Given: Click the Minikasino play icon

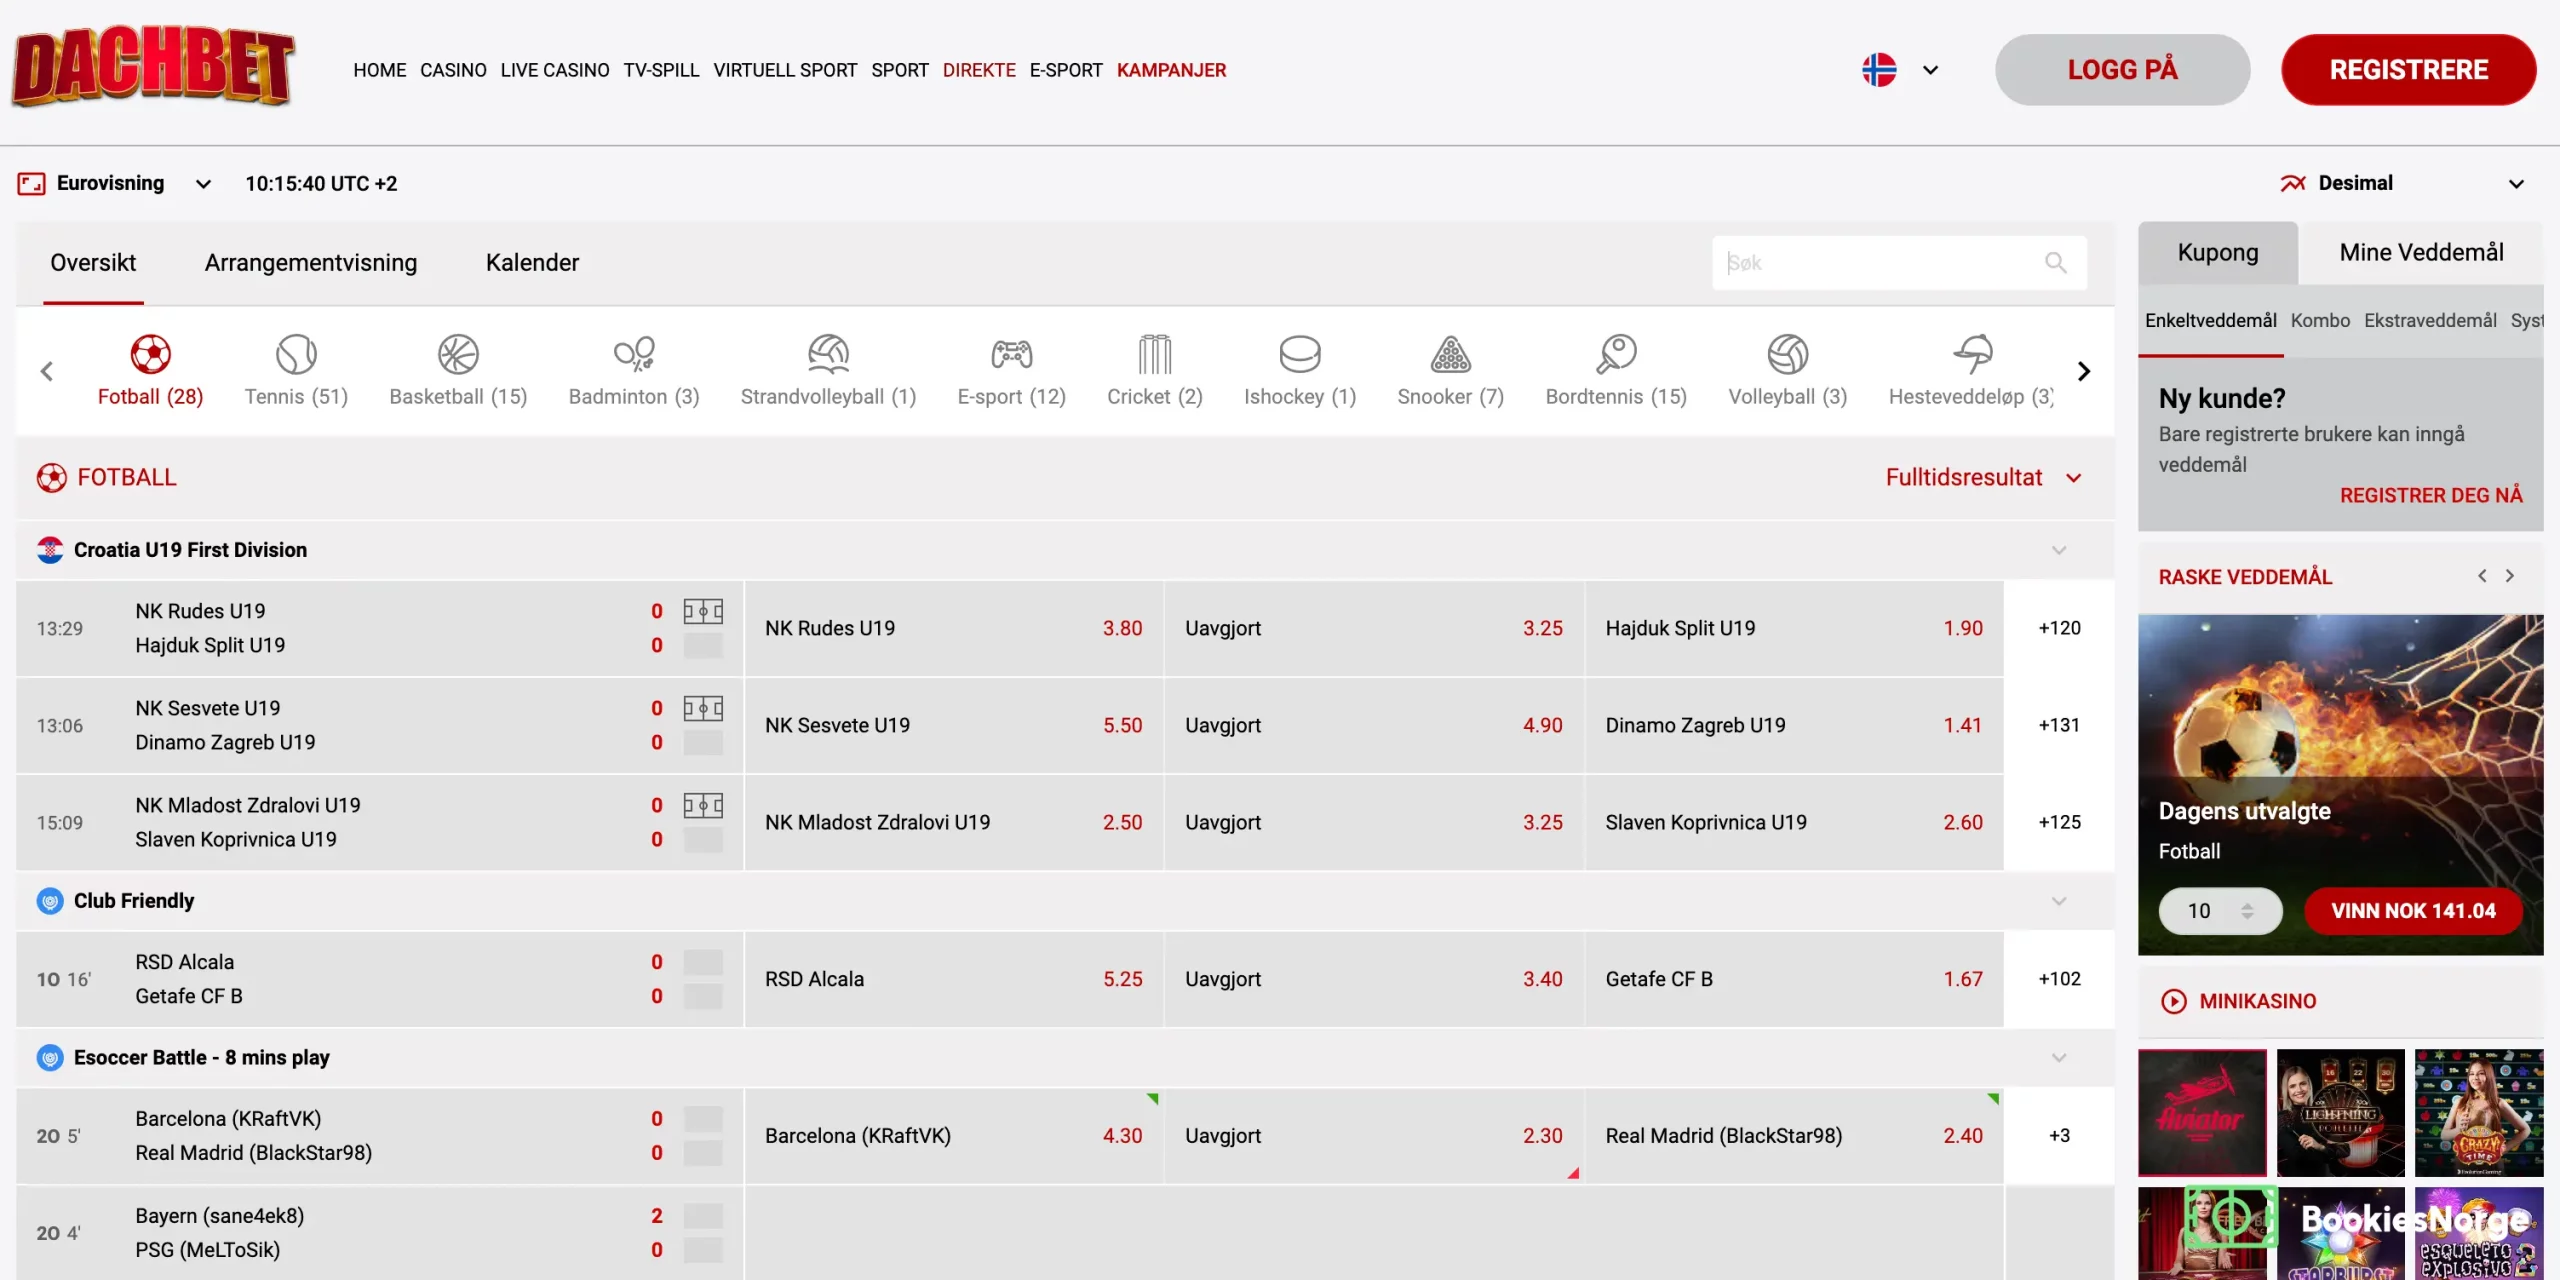Looking at the screenshot, I should pyautogui.click(x=2173, y=1001).
